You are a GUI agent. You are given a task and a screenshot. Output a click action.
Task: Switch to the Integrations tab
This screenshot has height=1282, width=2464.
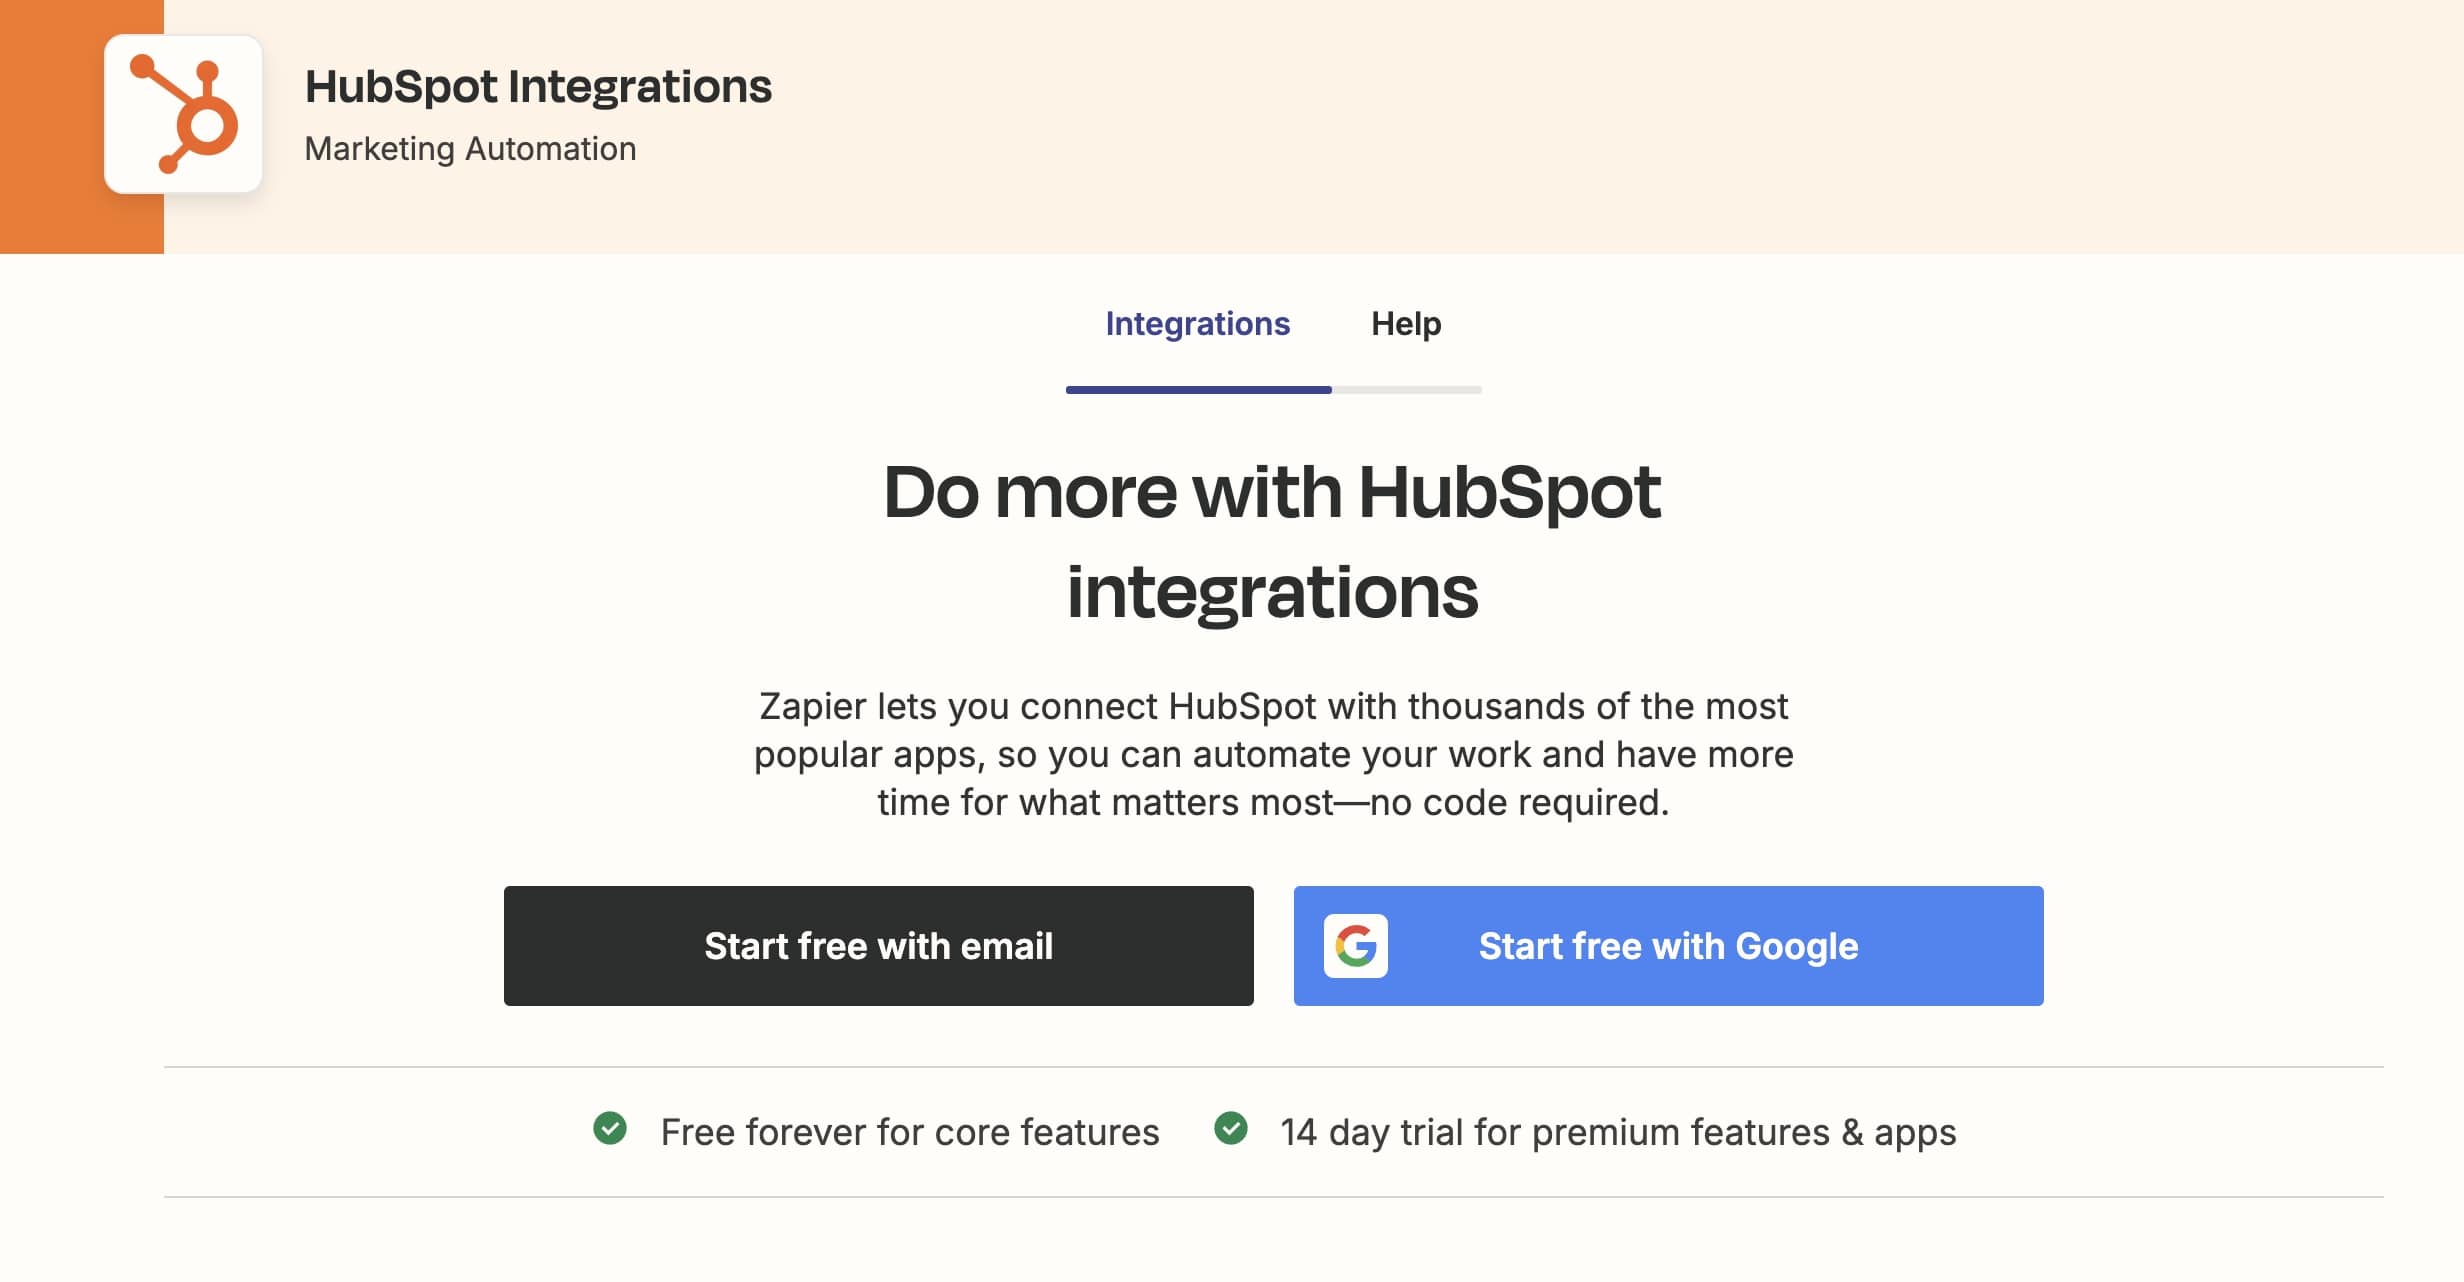pos(1197,323)
